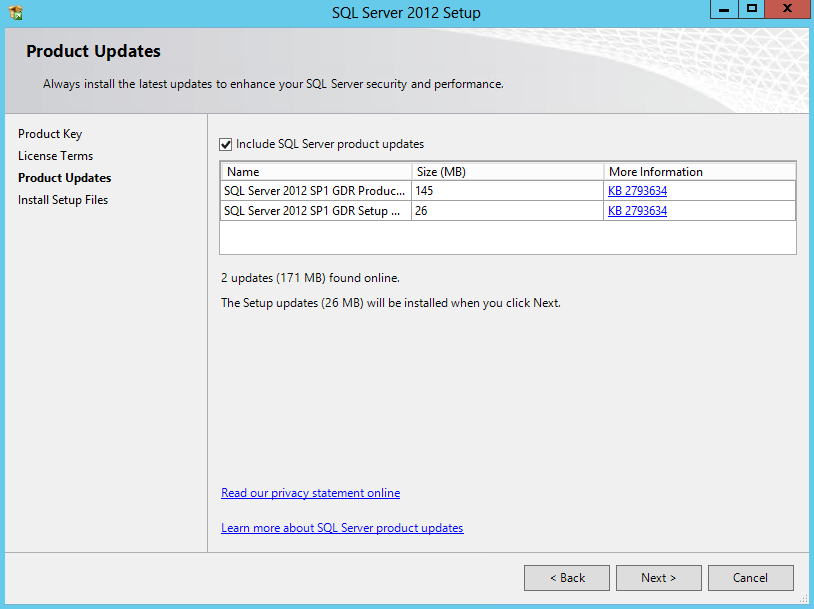Screen dimensions: 814x609
Task: Select the License Terms step
Action: 56,156
